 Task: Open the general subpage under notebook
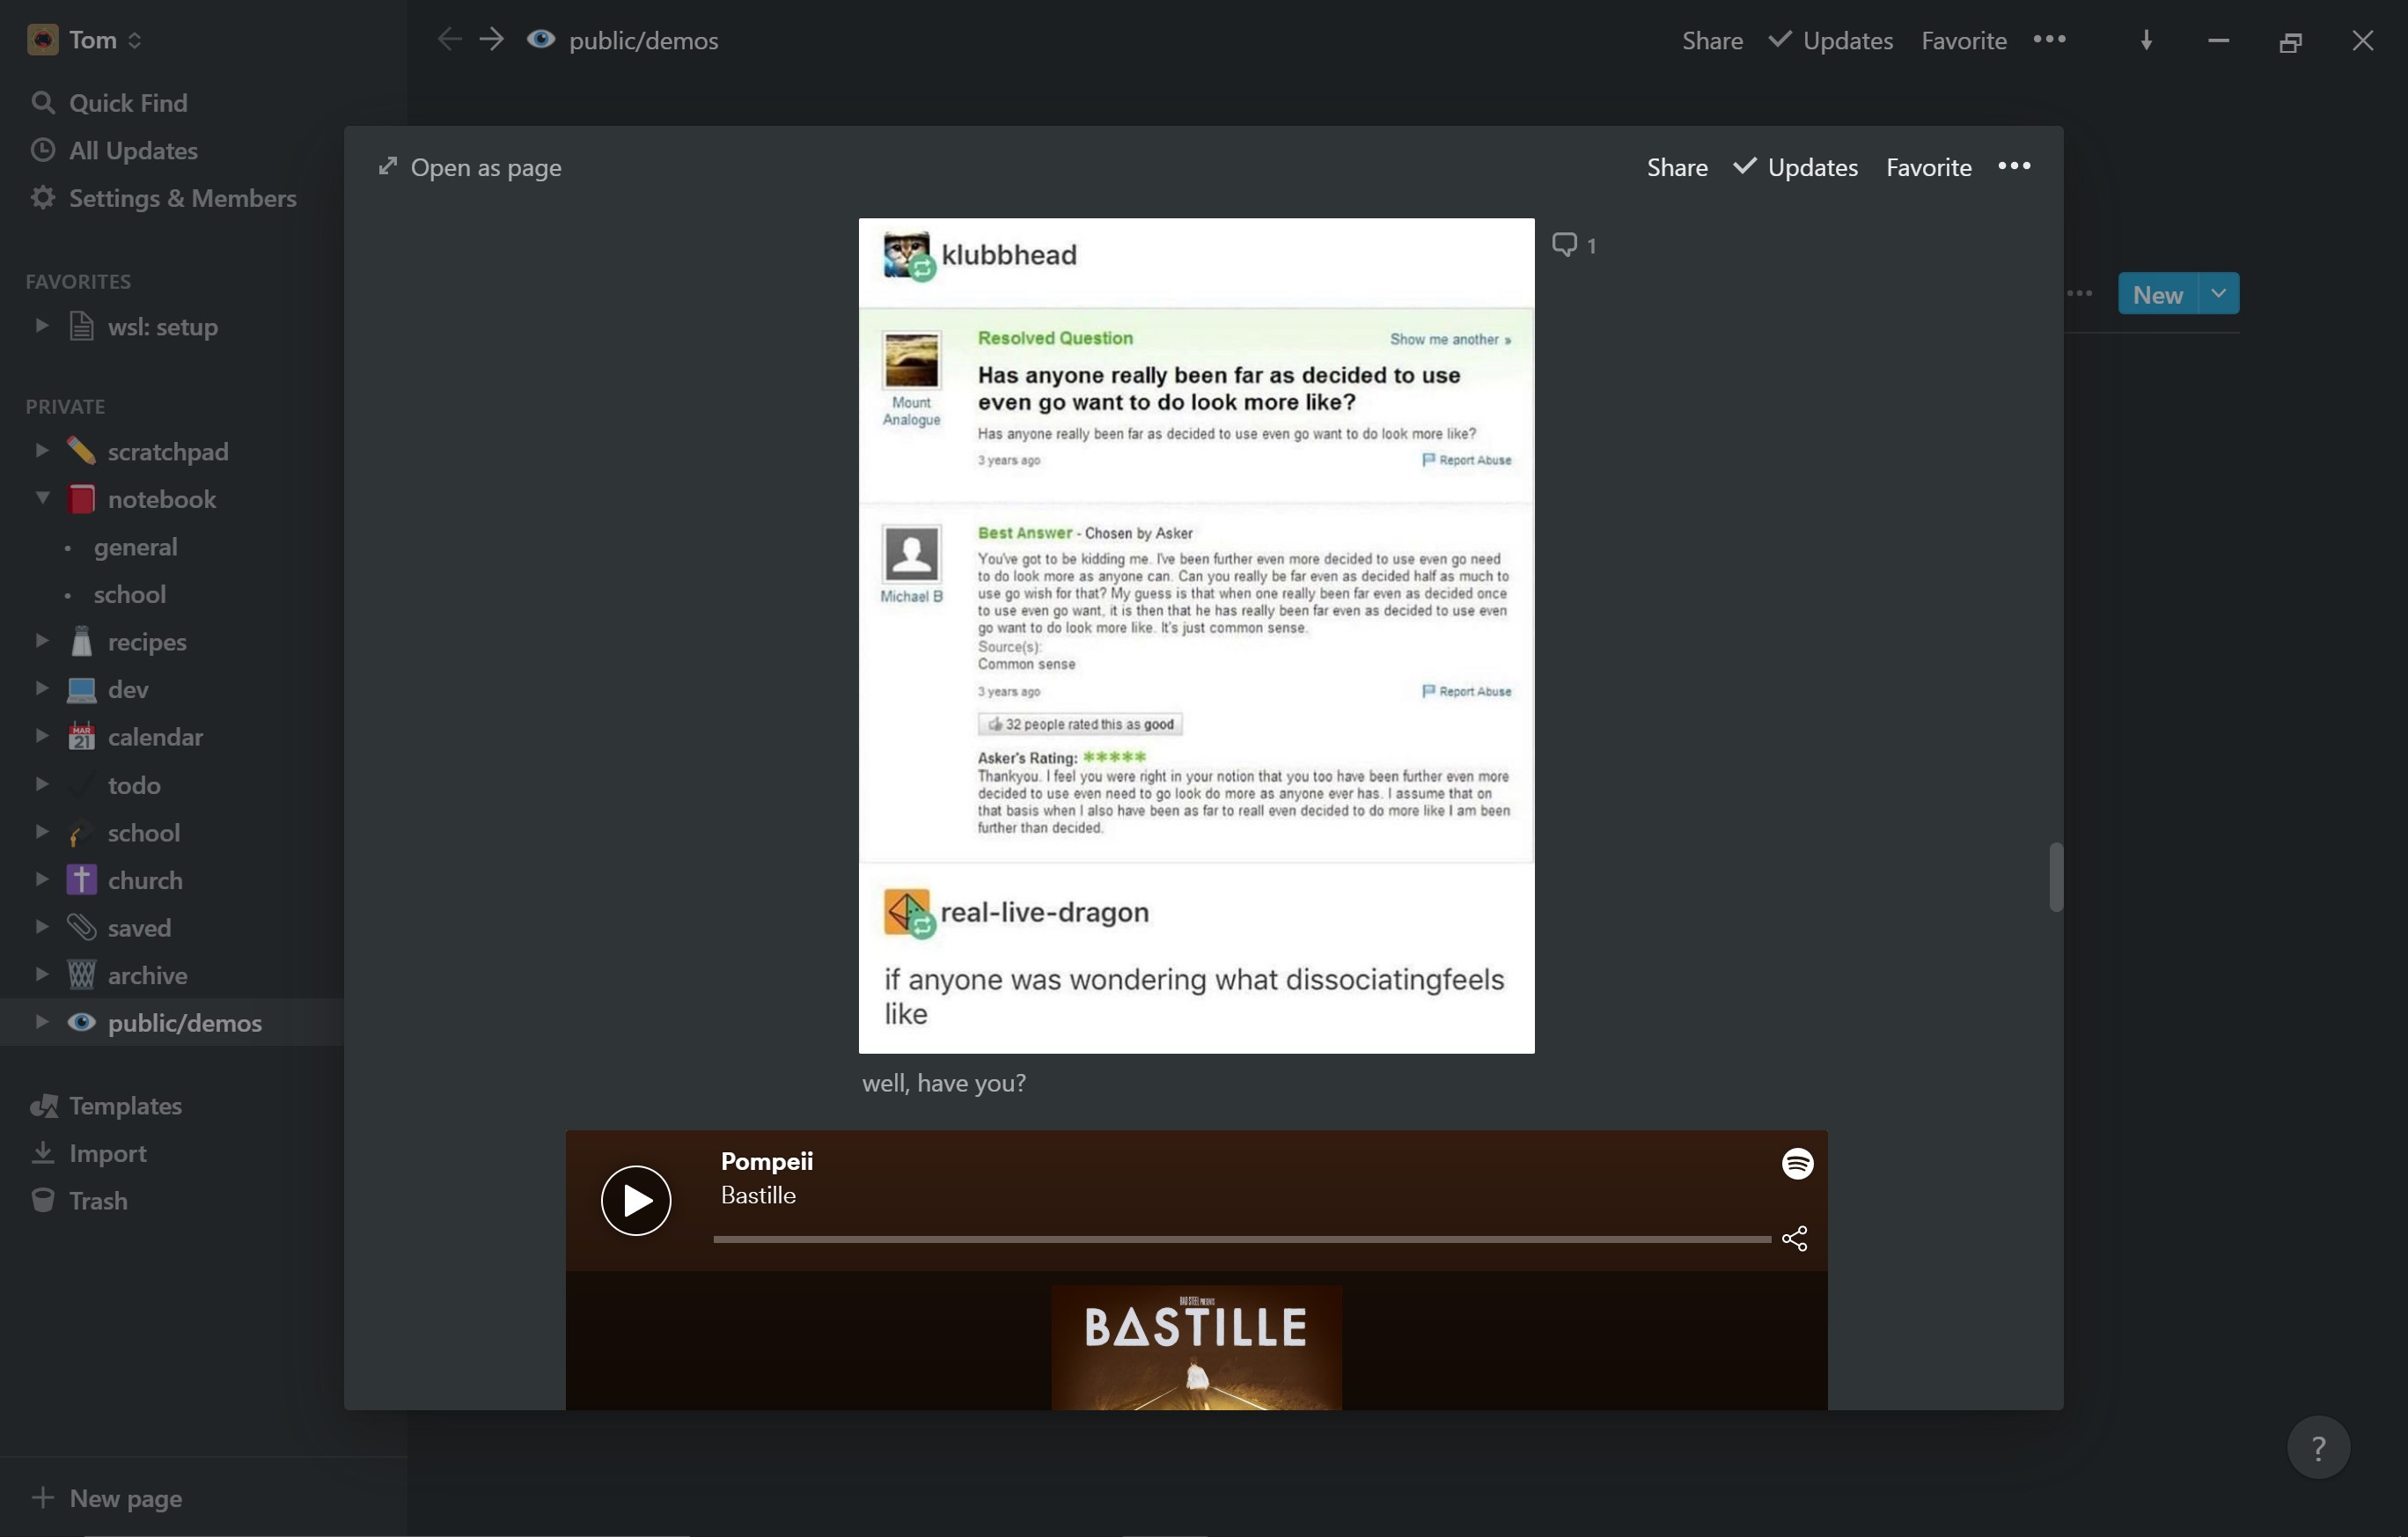[135, 547]
